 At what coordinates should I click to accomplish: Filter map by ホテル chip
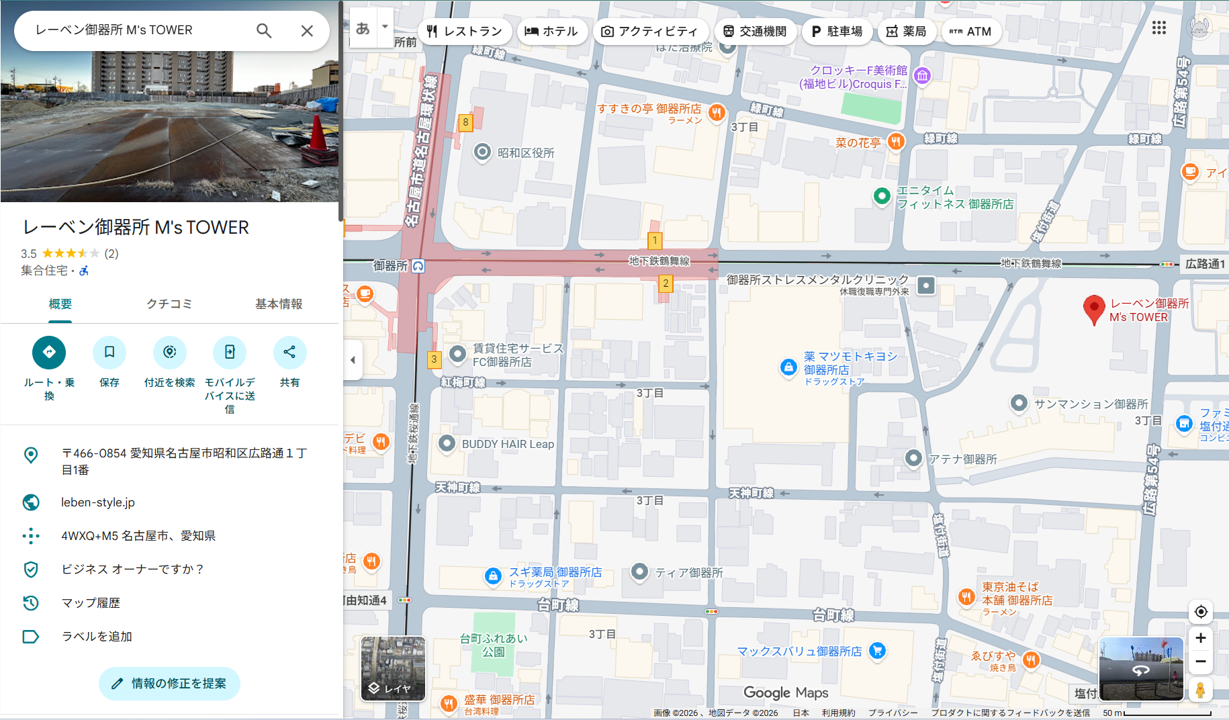coord(552,31)
